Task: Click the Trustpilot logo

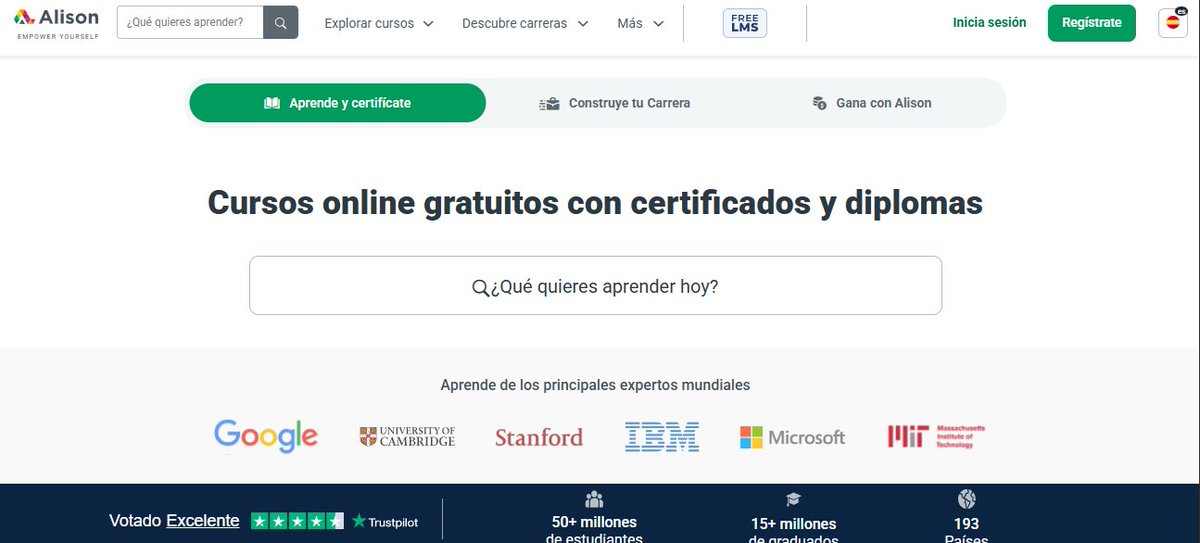Action: 385,522
